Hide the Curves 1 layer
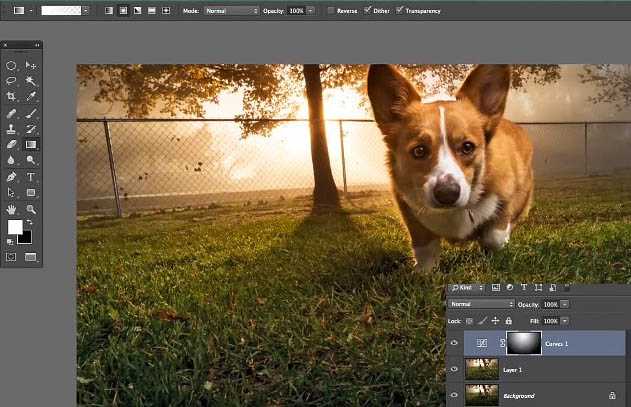The height and width of the screenshot is (407, 631). [x=455, y=343]
